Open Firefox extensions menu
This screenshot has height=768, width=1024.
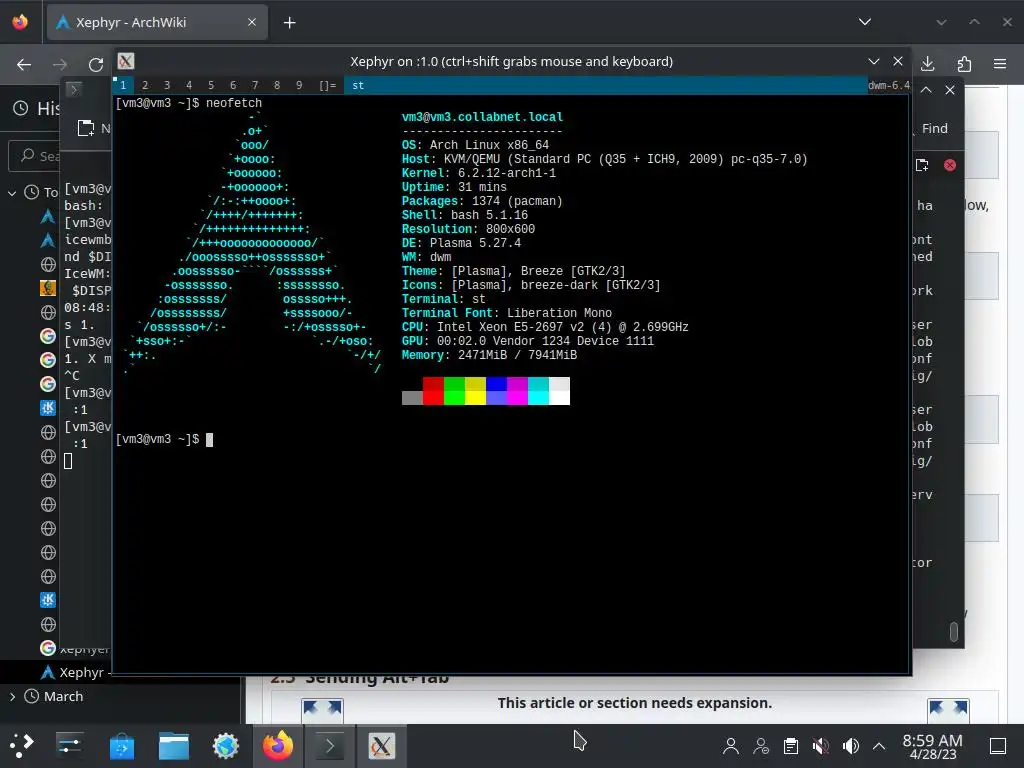[964, 63]
